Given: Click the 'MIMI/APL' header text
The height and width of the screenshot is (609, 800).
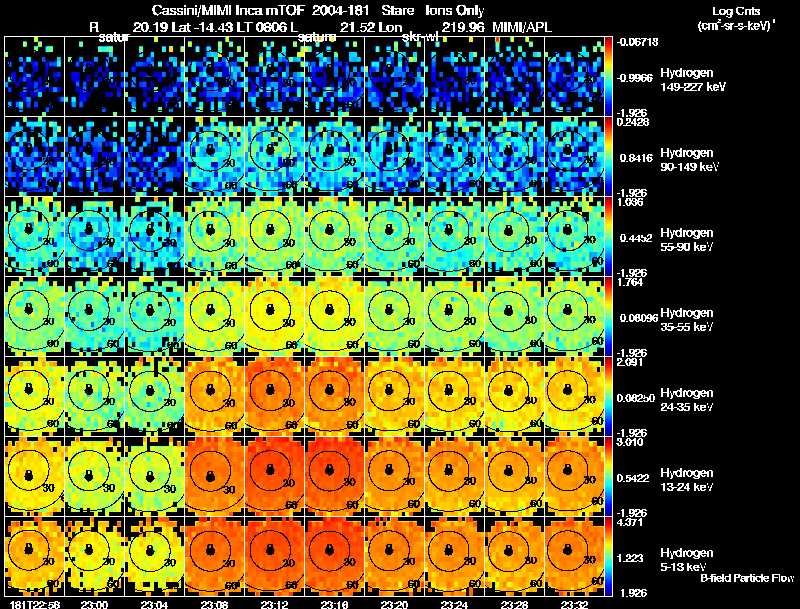Looking at the screenshot, I should [522, 27].
